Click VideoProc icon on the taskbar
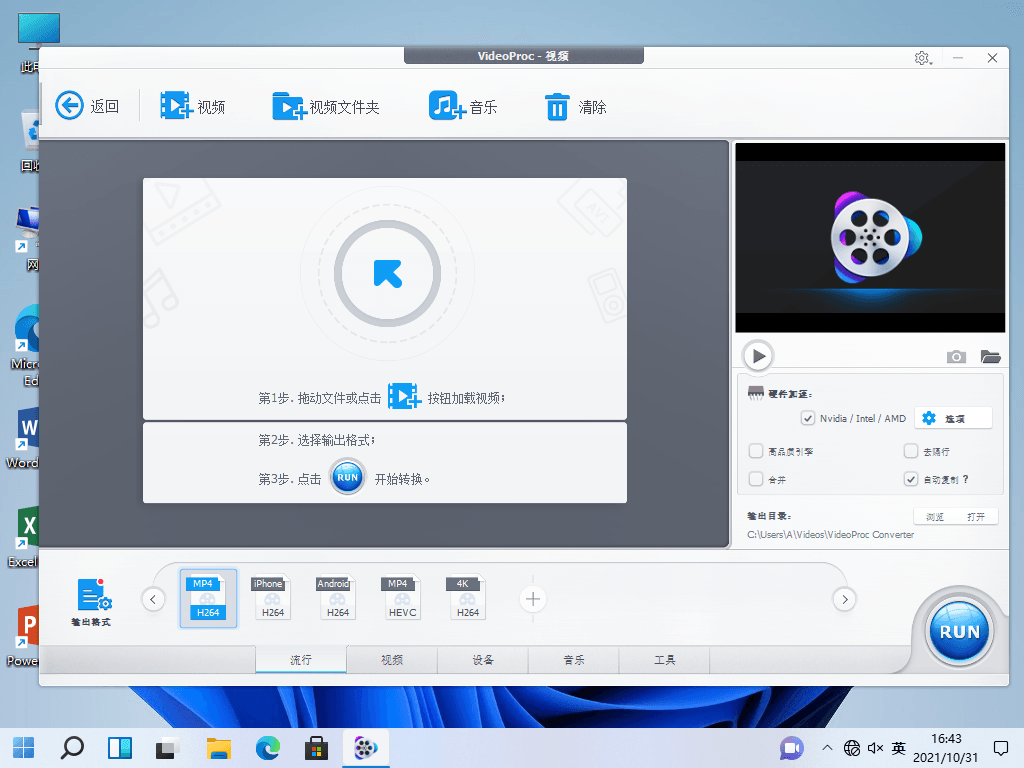The width and height of the screenshot is (1024, 768). pos(366,748)
